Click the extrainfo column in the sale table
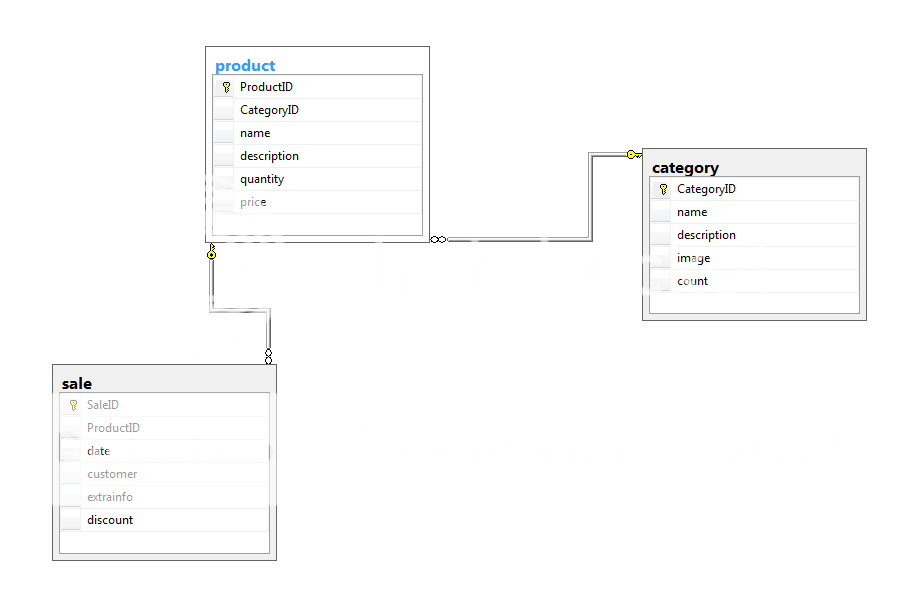 tap(110, 496)
